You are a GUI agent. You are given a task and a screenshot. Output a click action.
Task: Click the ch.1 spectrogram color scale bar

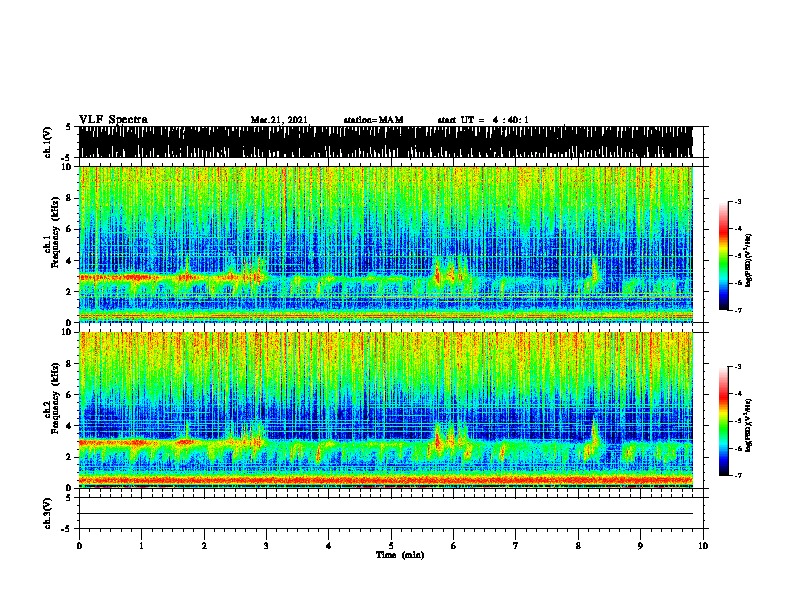[x=724, y=256]
